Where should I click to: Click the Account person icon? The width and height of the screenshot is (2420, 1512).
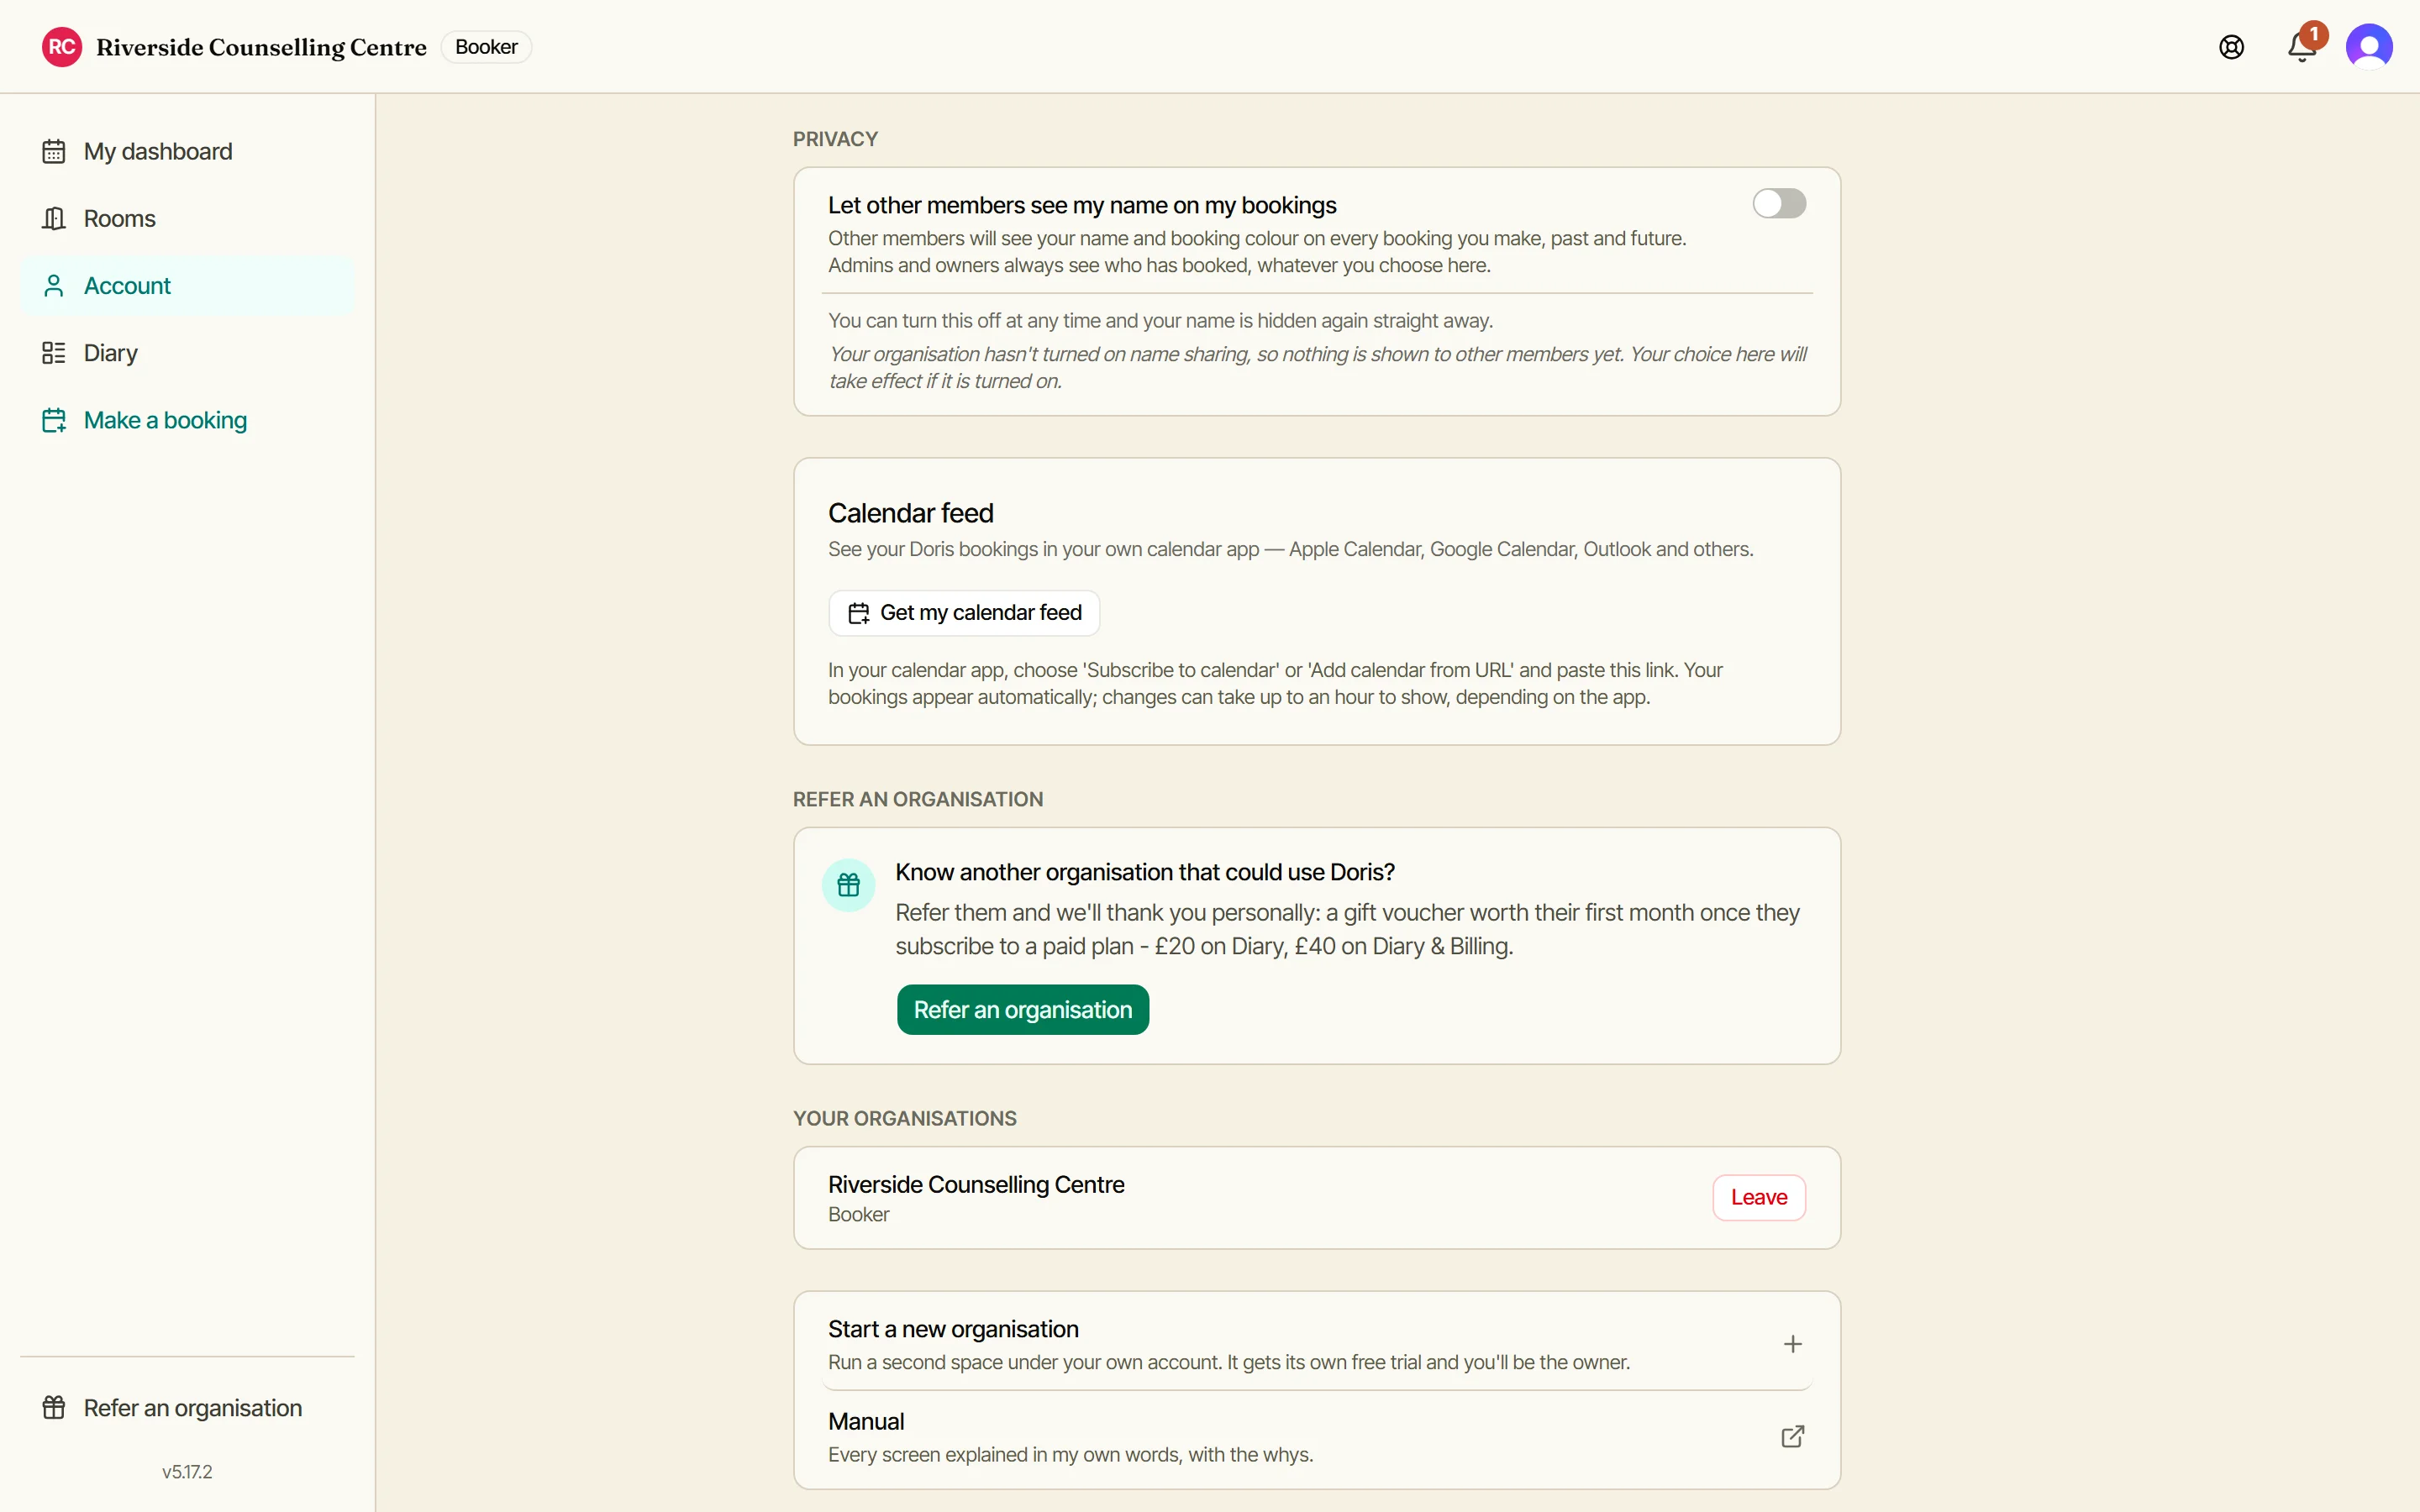pyautogui.click(x=54, y=286)
